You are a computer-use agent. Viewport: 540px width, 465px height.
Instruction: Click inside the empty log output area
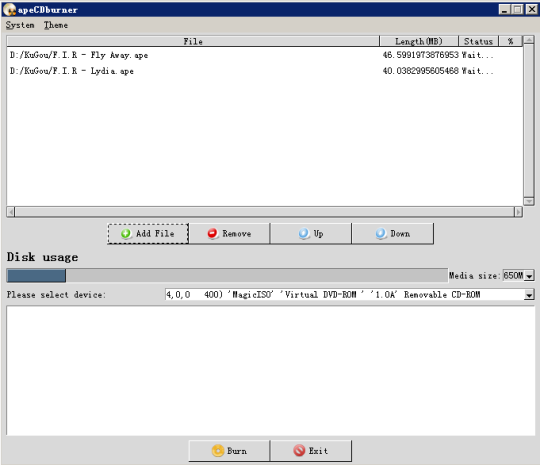click(270, 370)
